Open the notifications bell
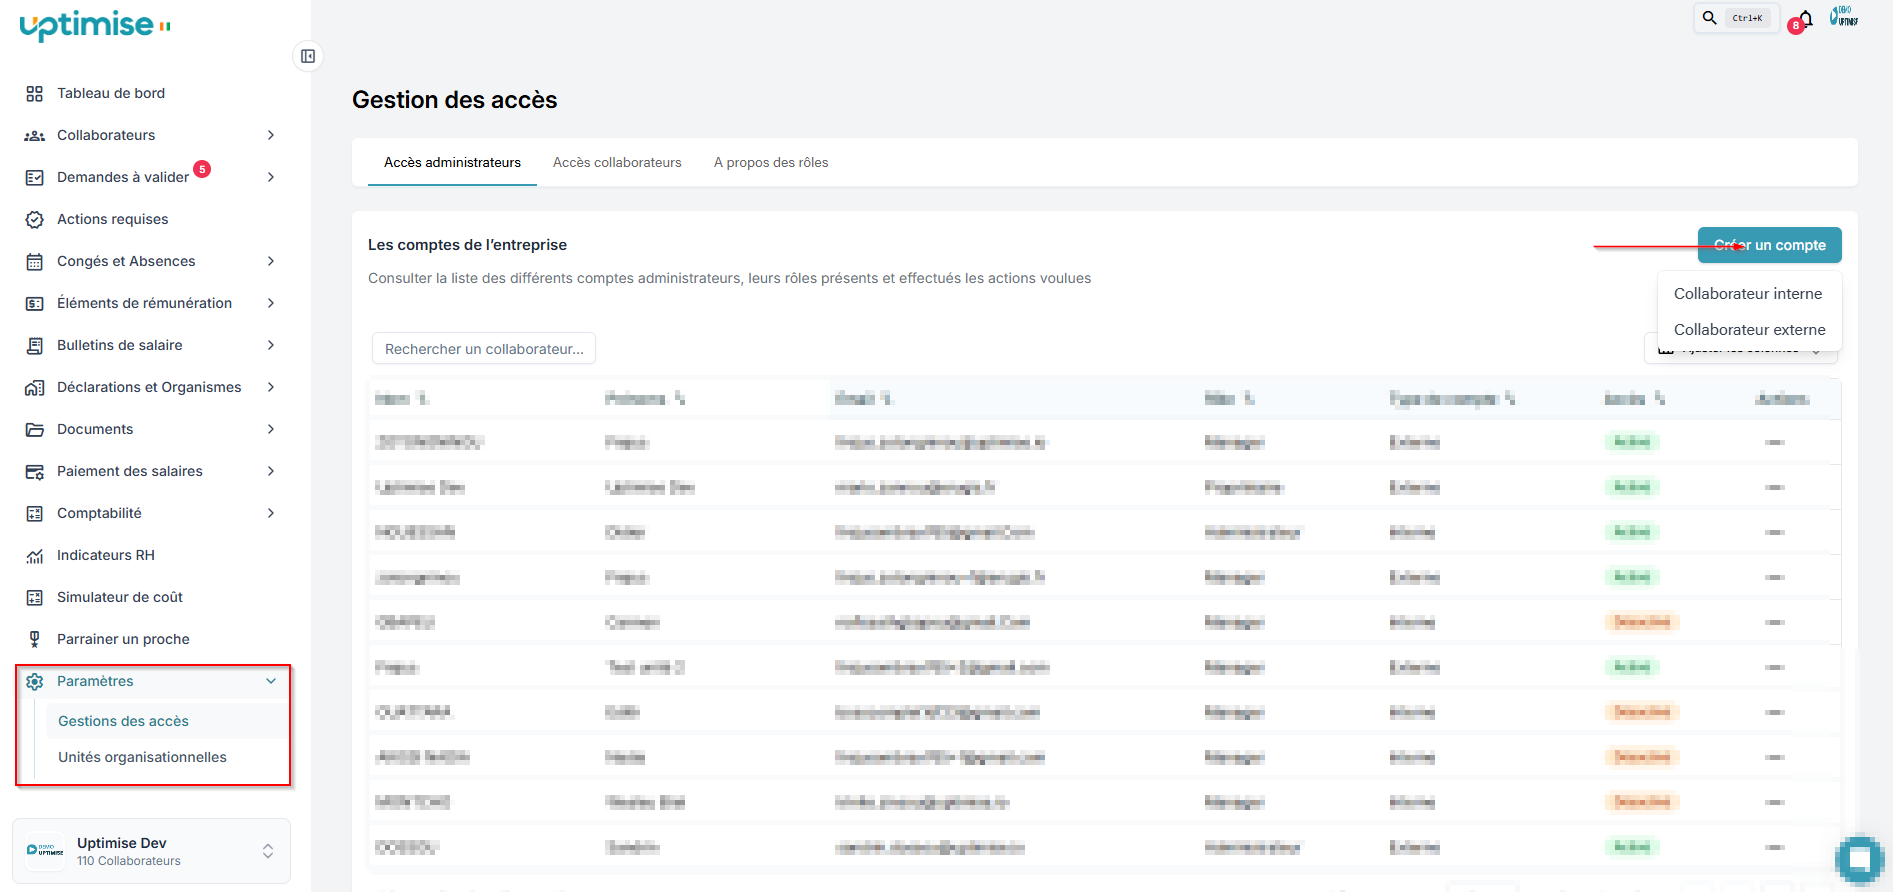The height and width of the screenshot is (892, 1893). 1805,19
